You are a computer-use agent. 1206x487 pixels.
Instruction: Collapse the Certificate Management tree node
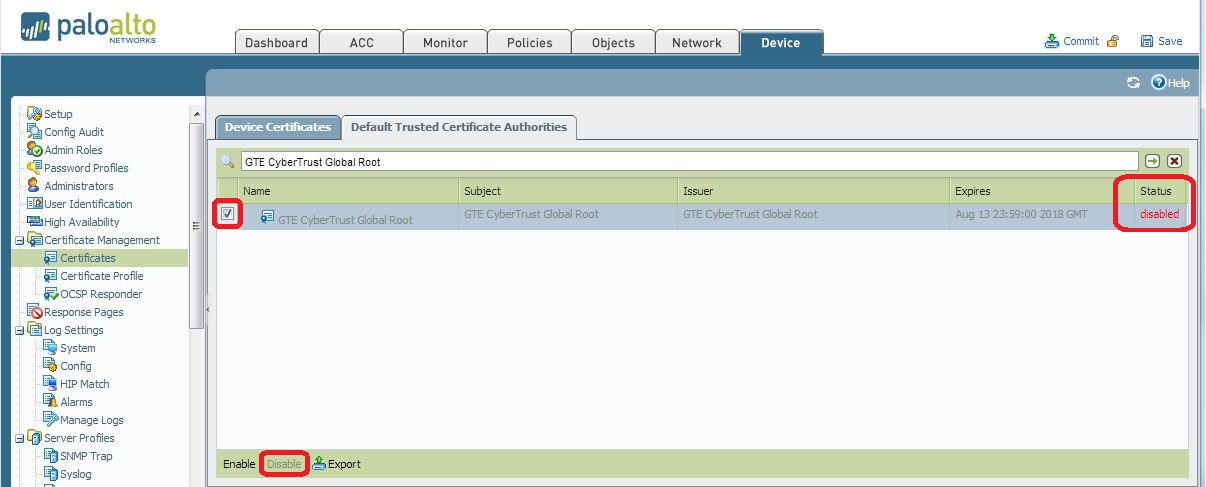(19, 240)
